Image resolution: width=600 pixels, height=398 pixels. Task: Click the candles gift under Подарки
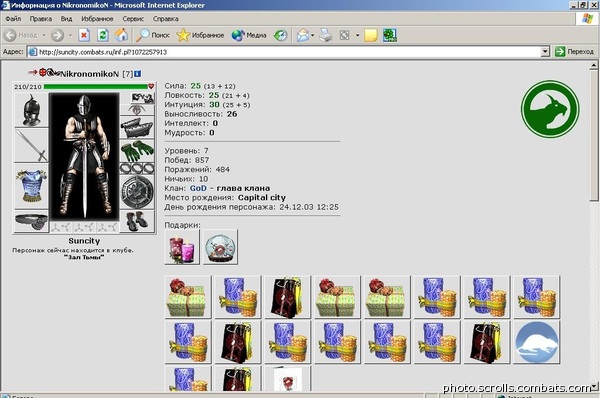(182, 247)
